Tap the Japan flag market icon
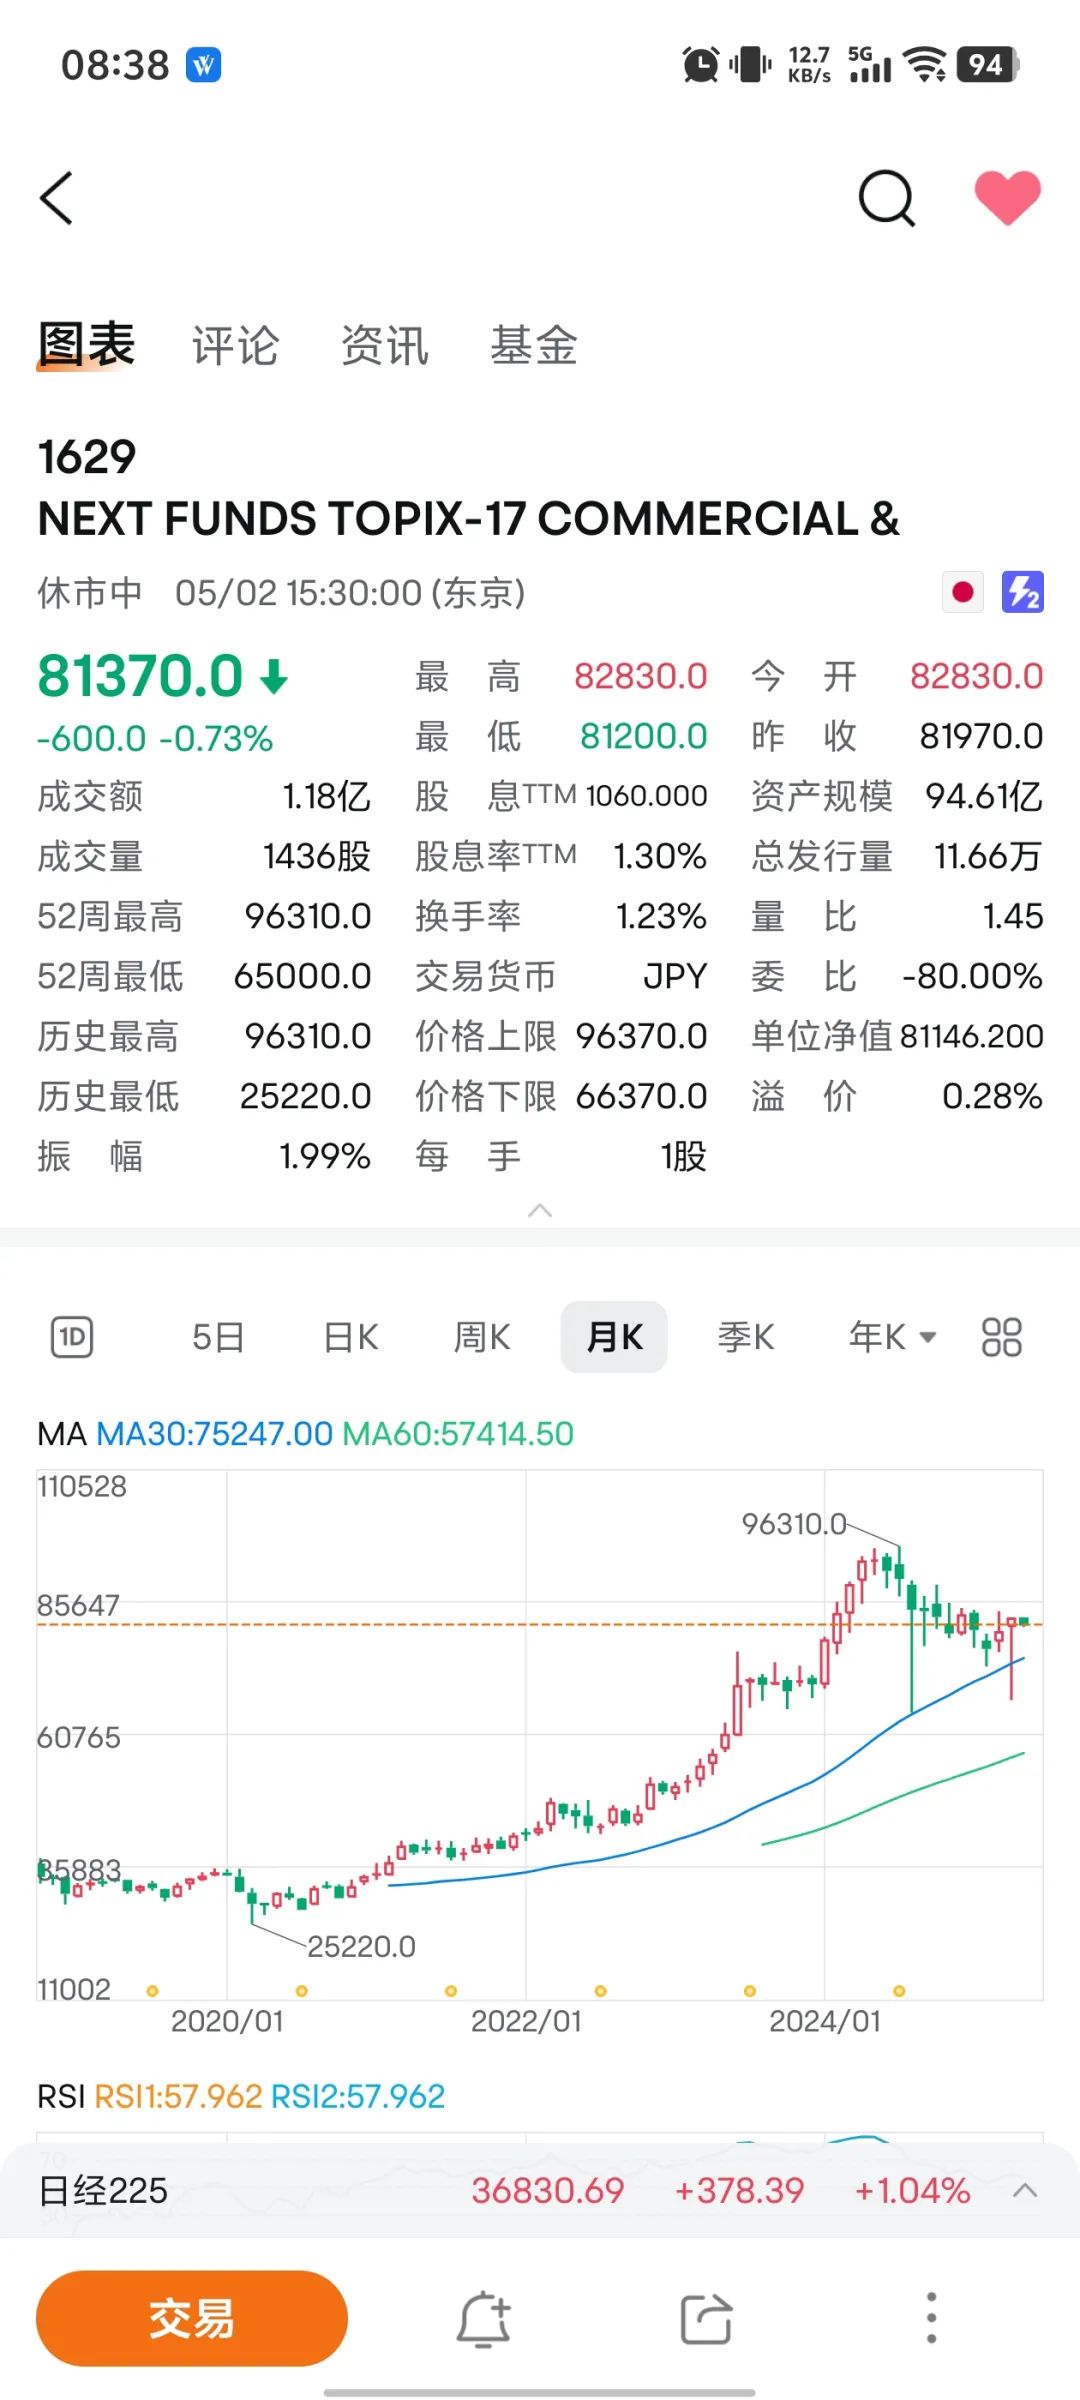Screen dimensions: 1080x2400 coord(963,592)
